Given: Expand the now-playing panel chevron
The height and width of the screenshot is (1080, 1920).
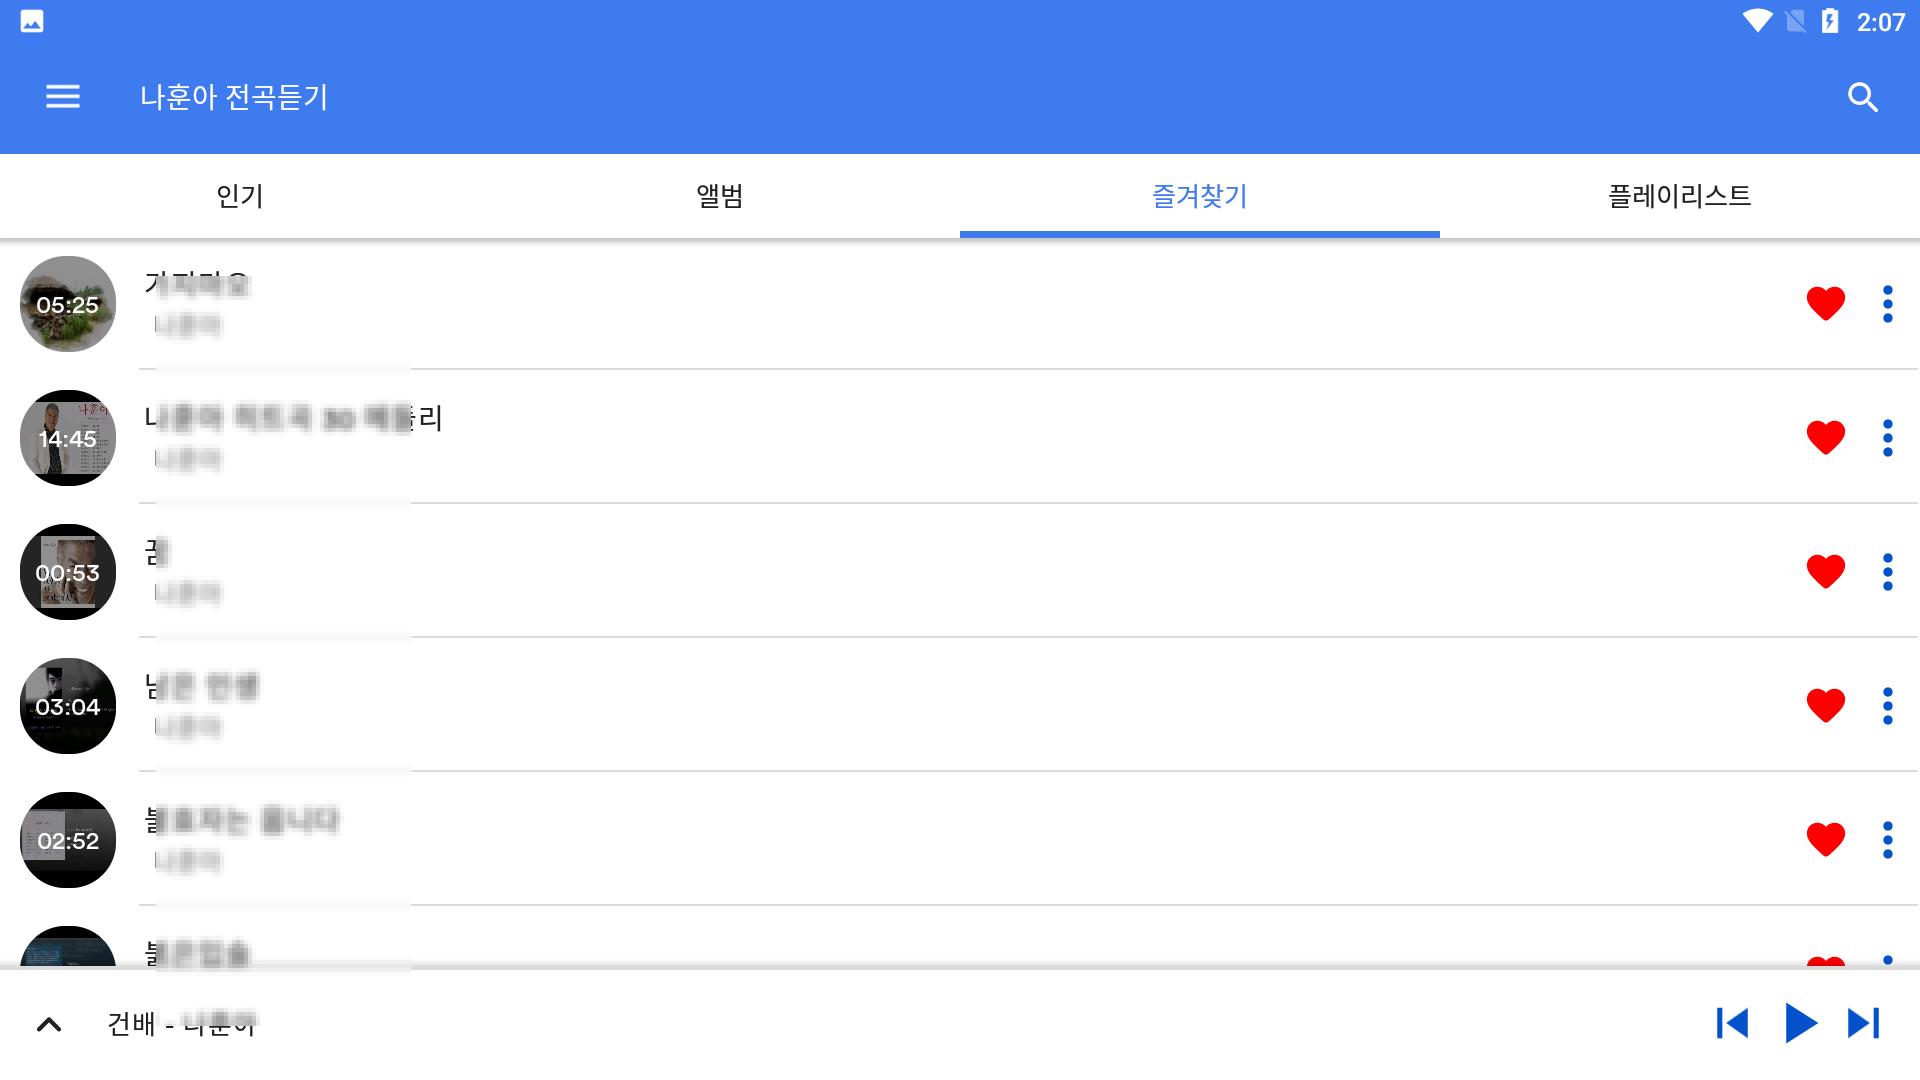Looking at the screenshot, I should pos(49,1024).
